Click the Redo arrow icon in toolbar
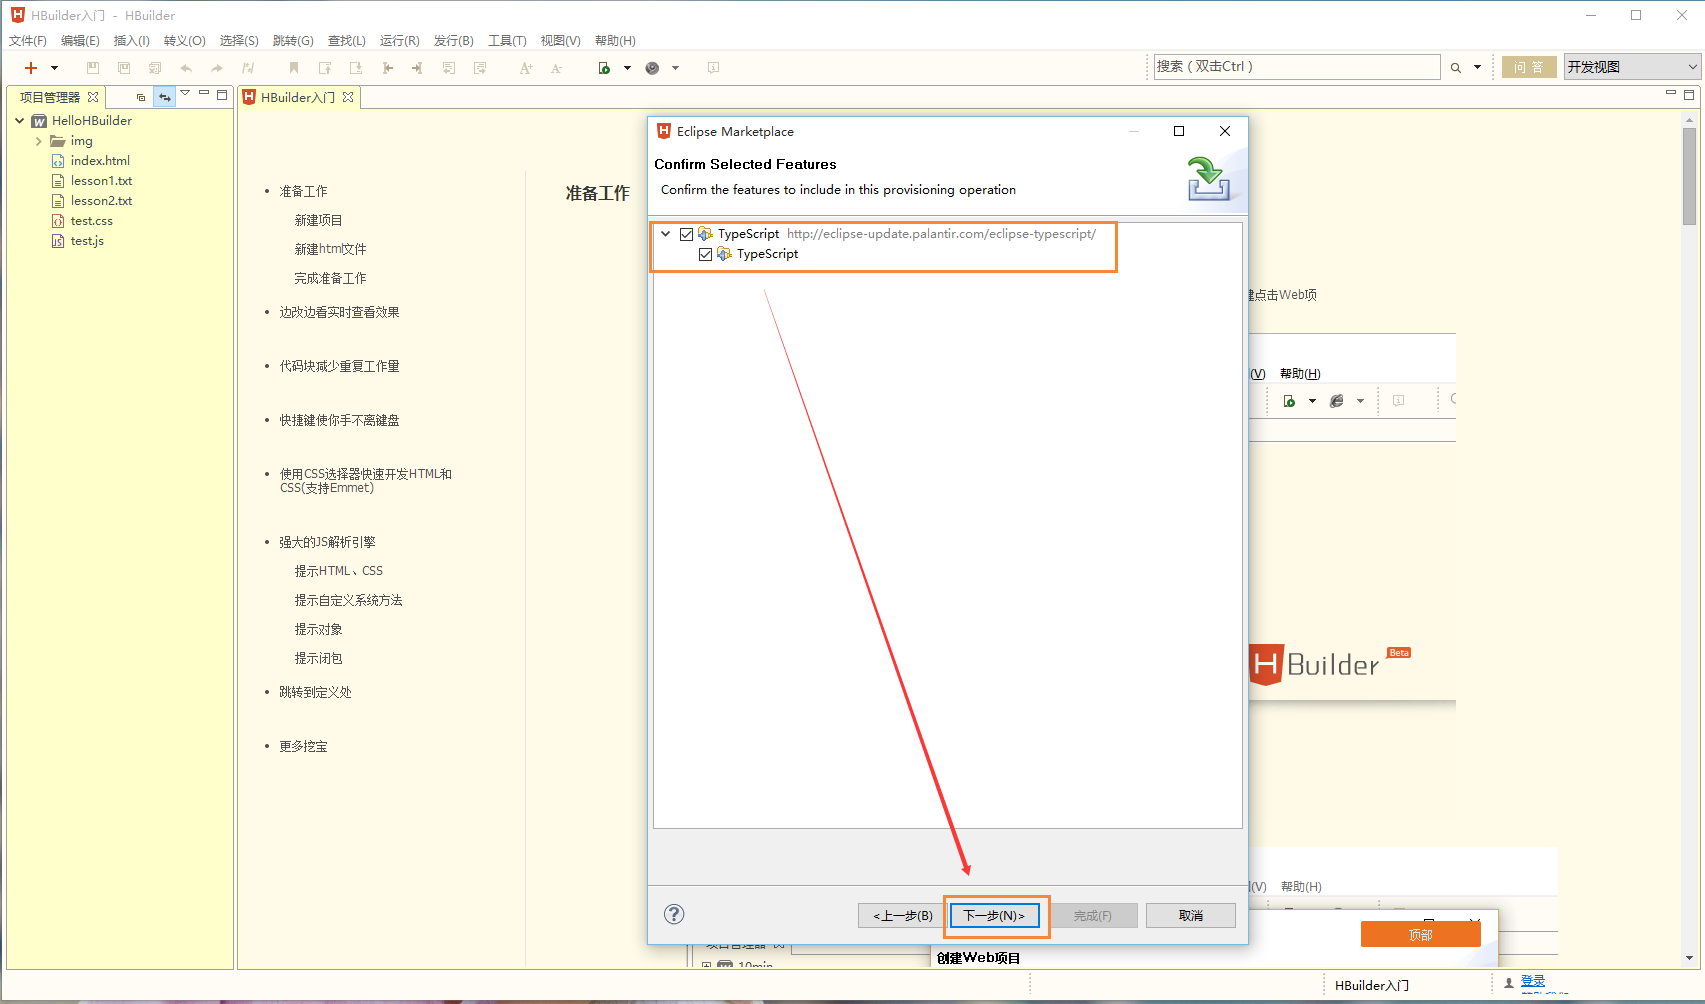 (216, 67)
